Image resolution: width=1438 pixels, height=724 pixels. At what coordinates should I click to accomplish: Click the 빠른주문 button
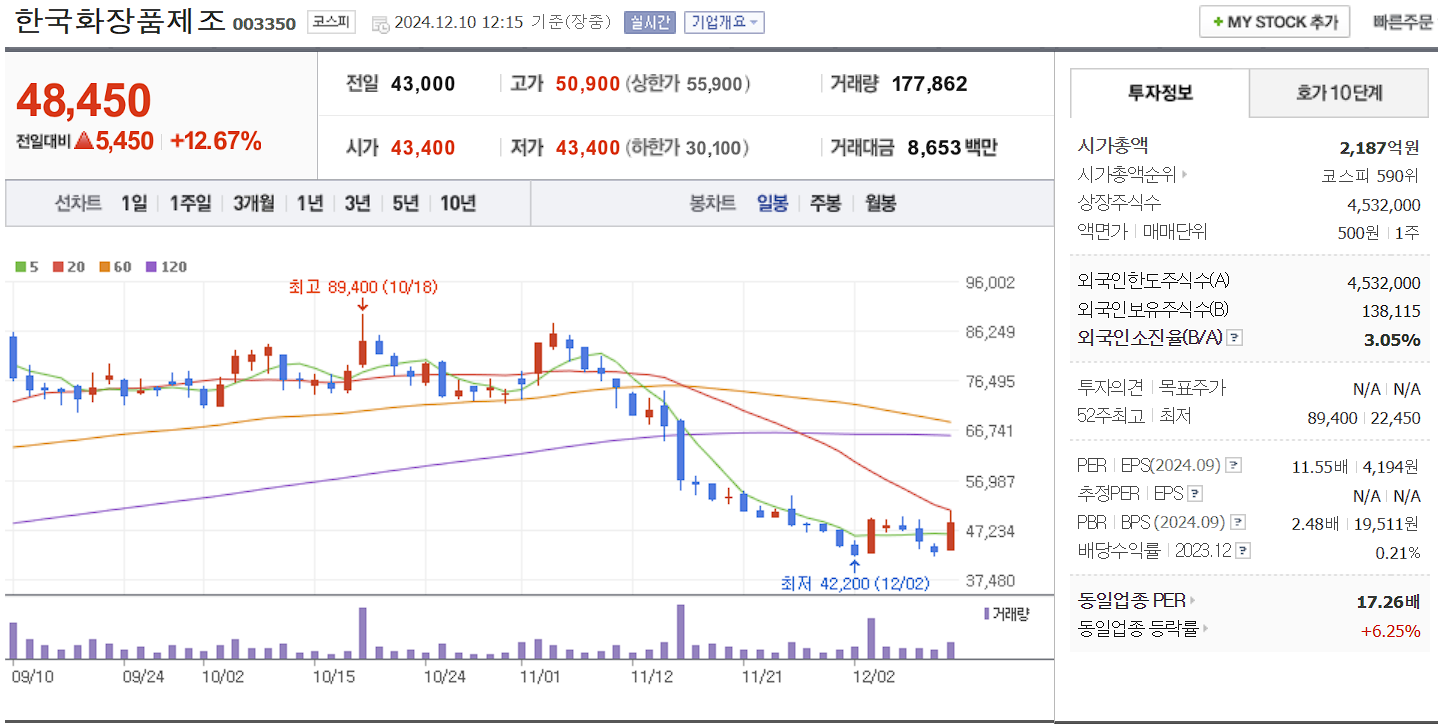coord(1404,21)
